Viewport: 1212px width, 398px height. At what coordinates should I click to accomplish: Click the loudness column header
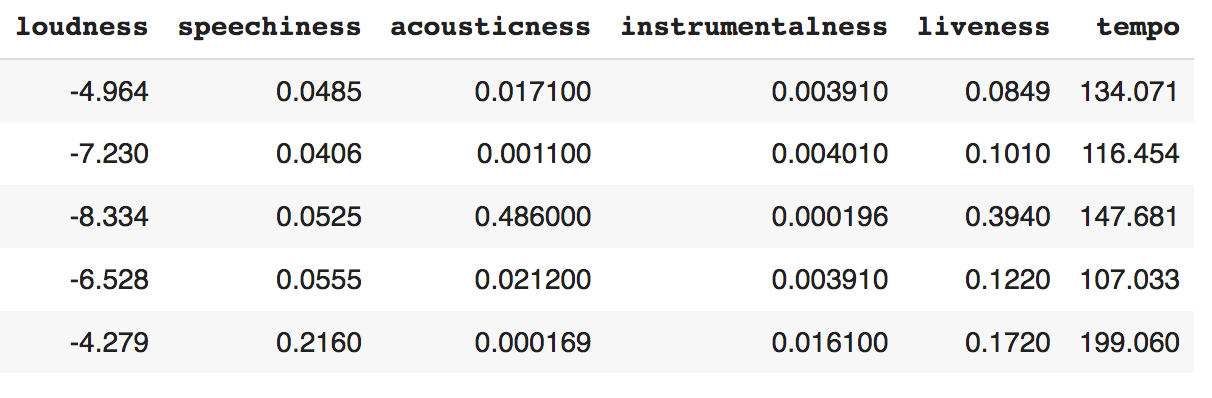(x=82, y=27)
